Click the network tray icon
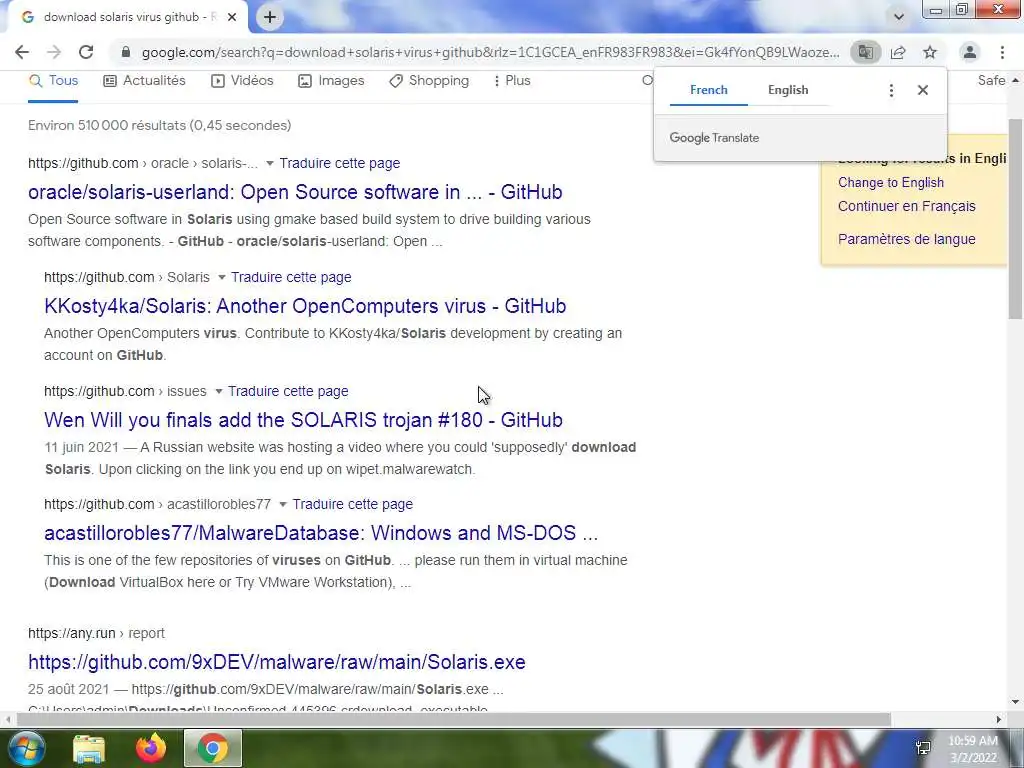 [923, 748]
